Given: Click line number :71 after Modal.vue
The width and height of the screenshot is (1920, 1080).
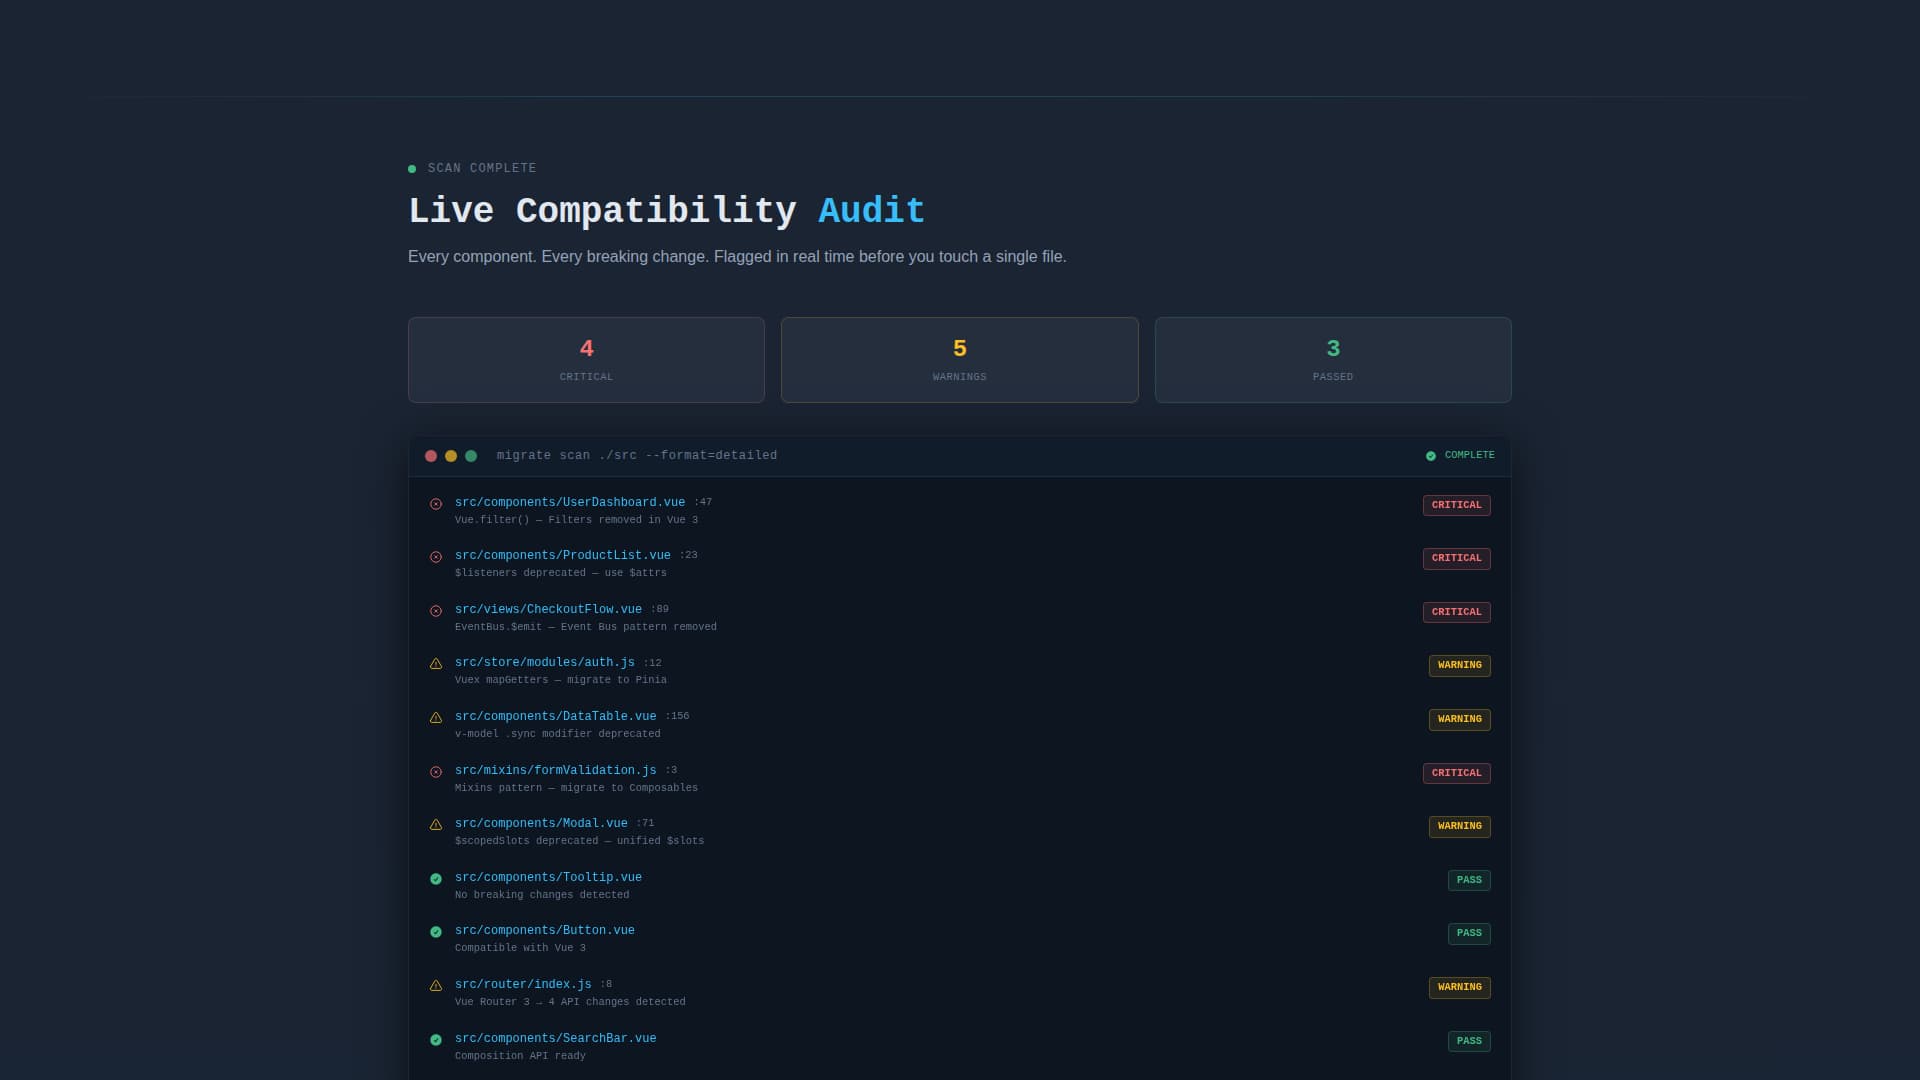Looking at the screenshot, I should [645, 823].
